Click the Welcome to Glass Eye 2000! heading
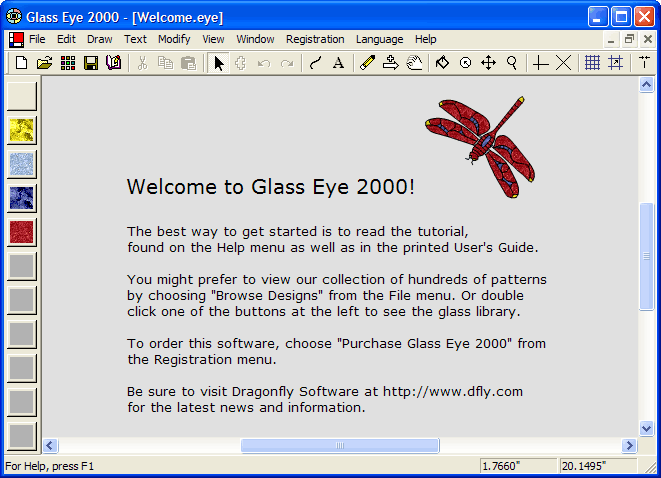Screen dimensions: 661x478 coord(271,187)
